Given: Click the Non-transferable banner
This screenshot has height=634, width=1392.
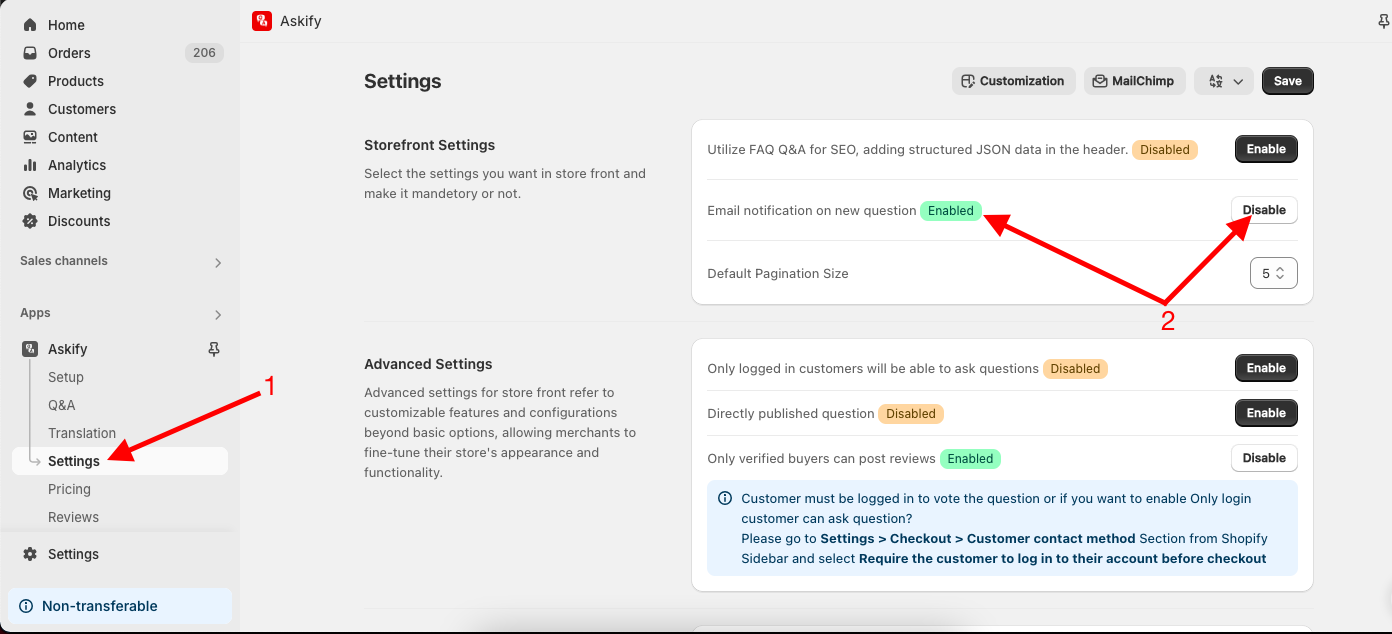Looking at the screenshot, I should point(120,606).
